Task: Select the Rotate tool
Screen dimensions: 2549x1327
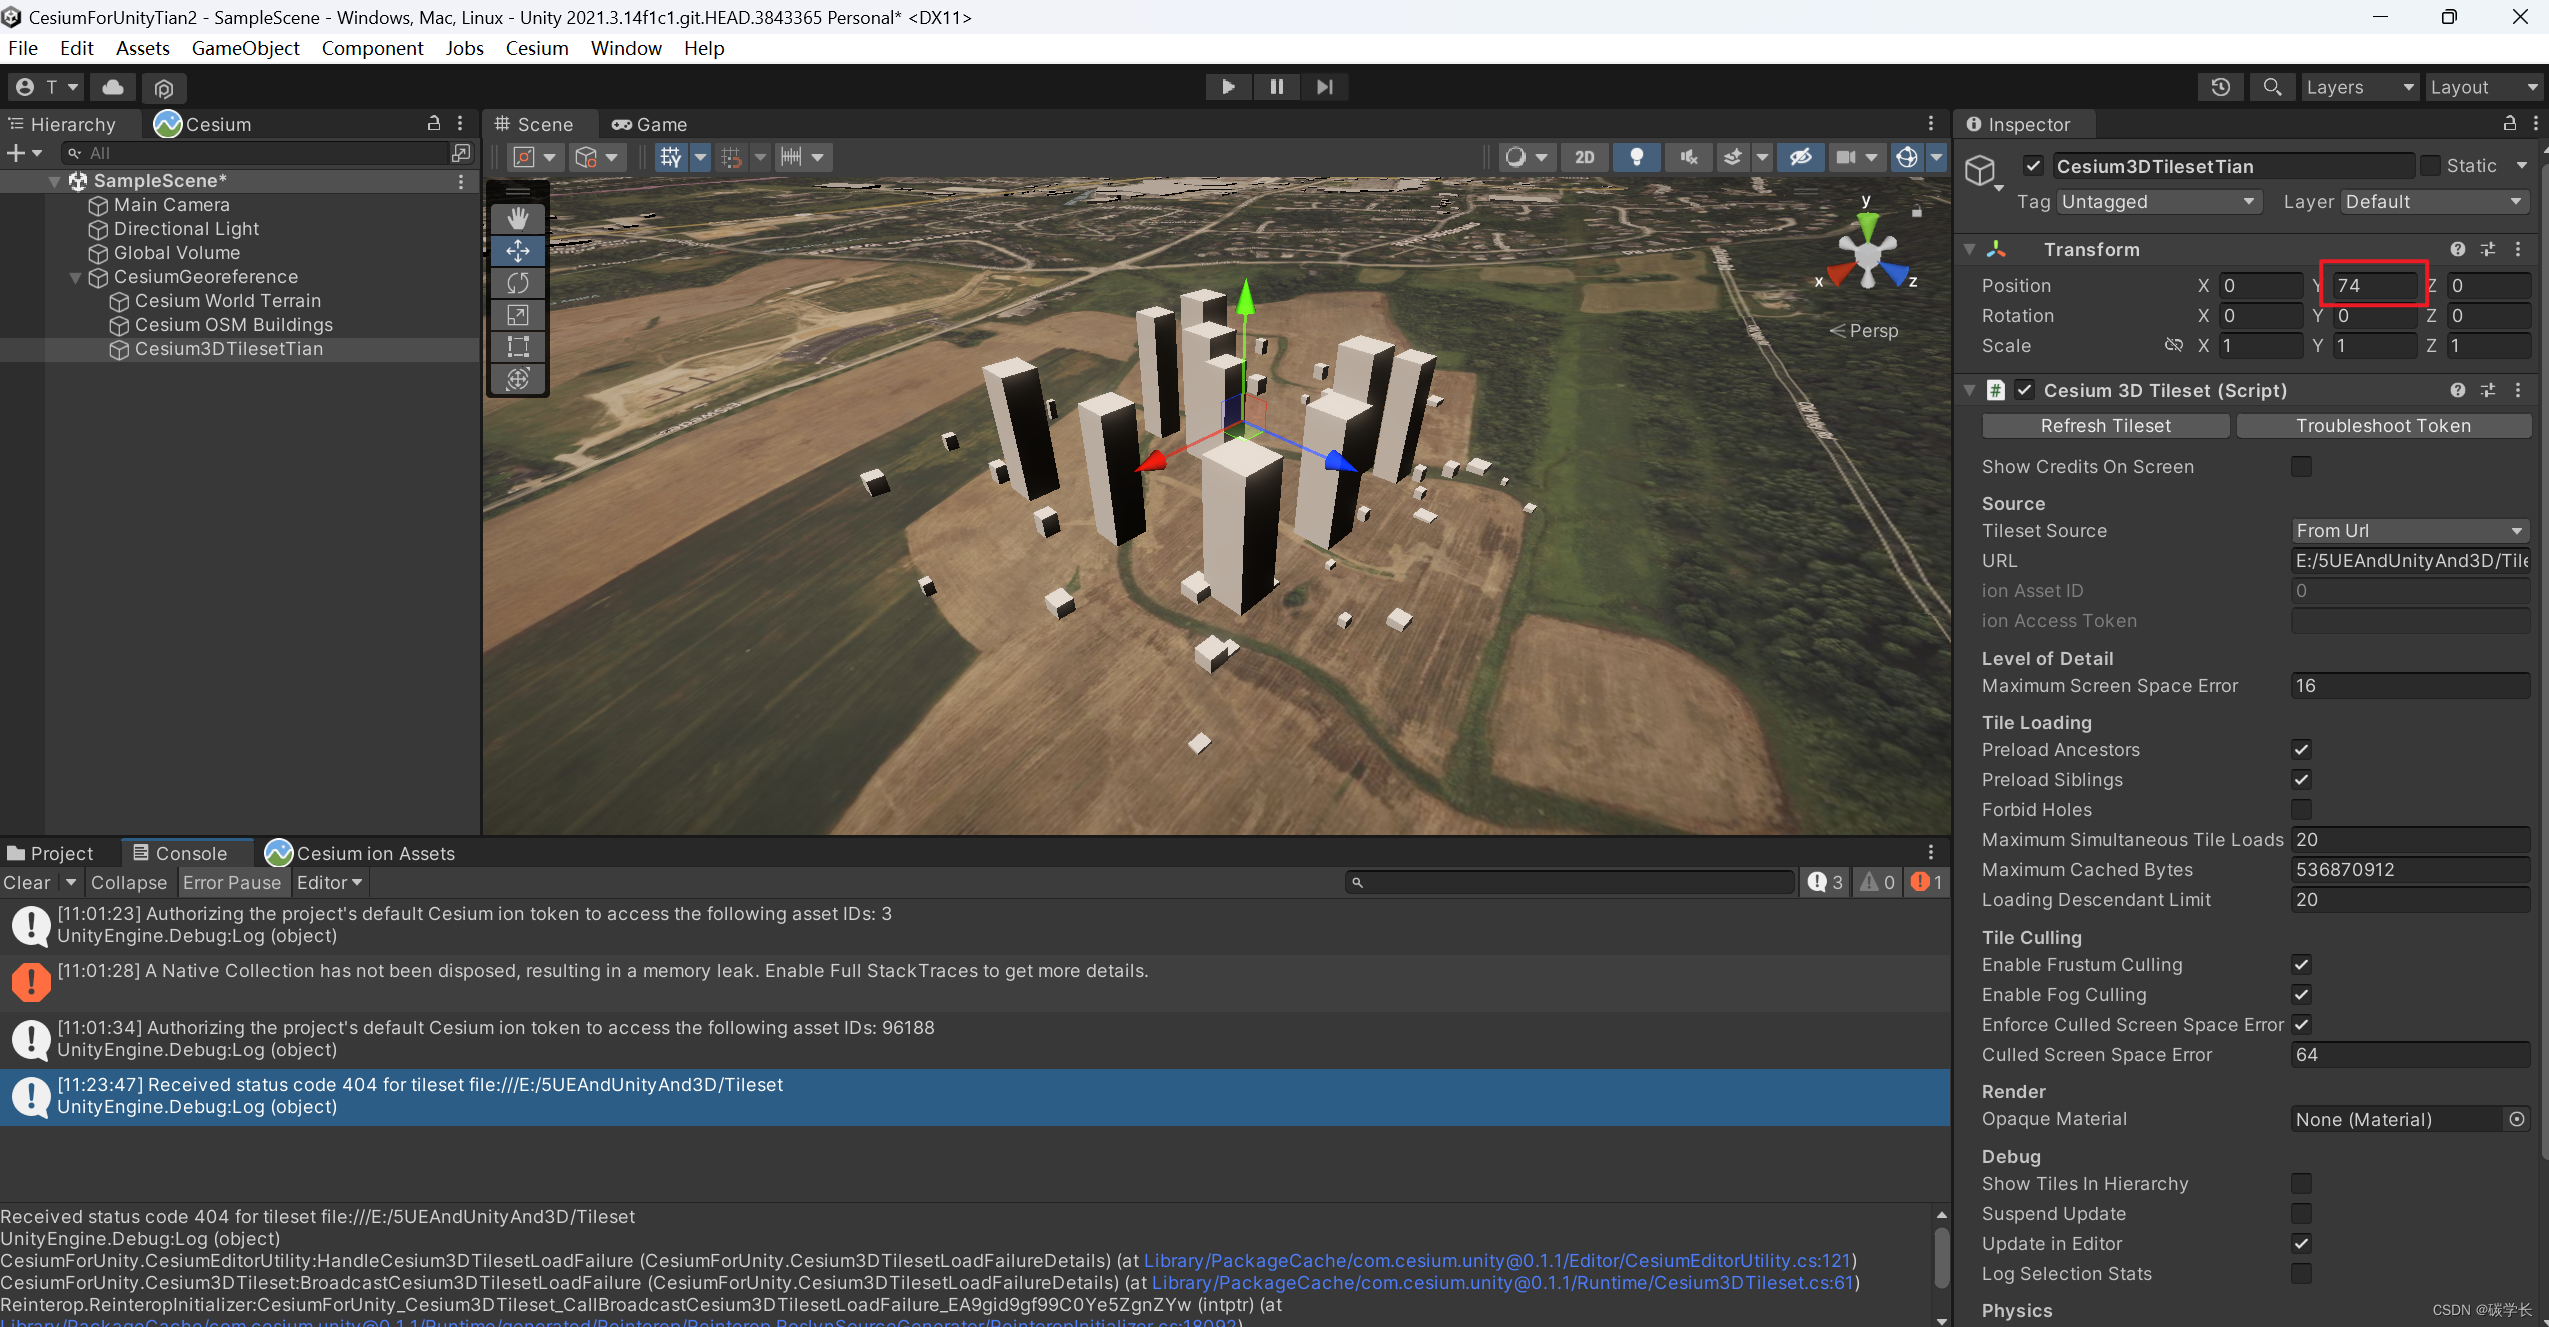Action: coord(517,283)
